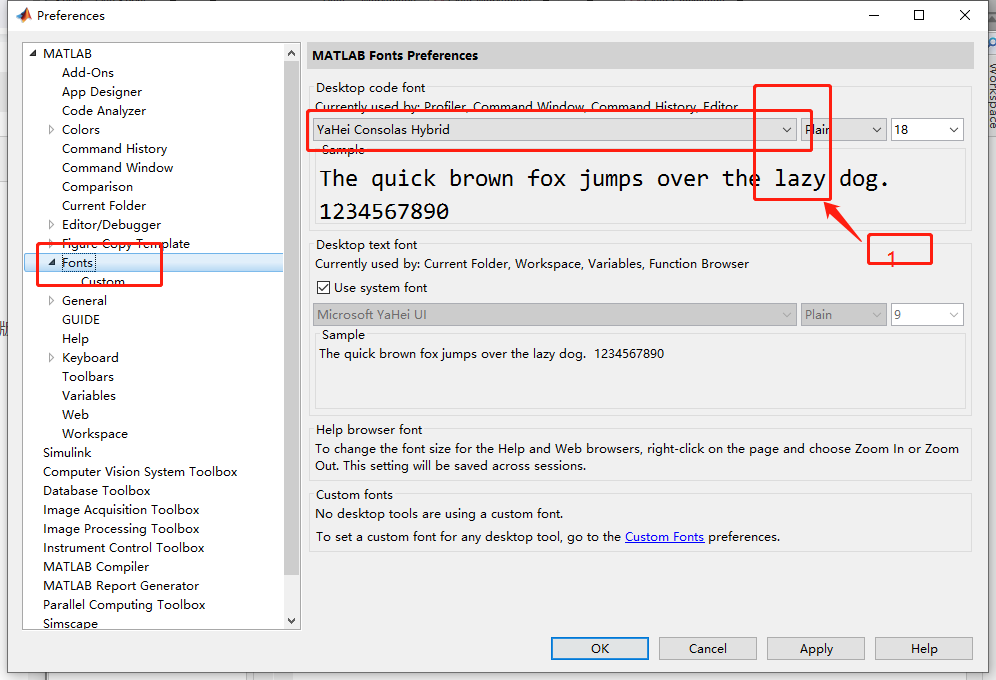The height and width of the screenshot is (680, 996).
Task: Select Simulink preferences
Action: click(67, 453)
